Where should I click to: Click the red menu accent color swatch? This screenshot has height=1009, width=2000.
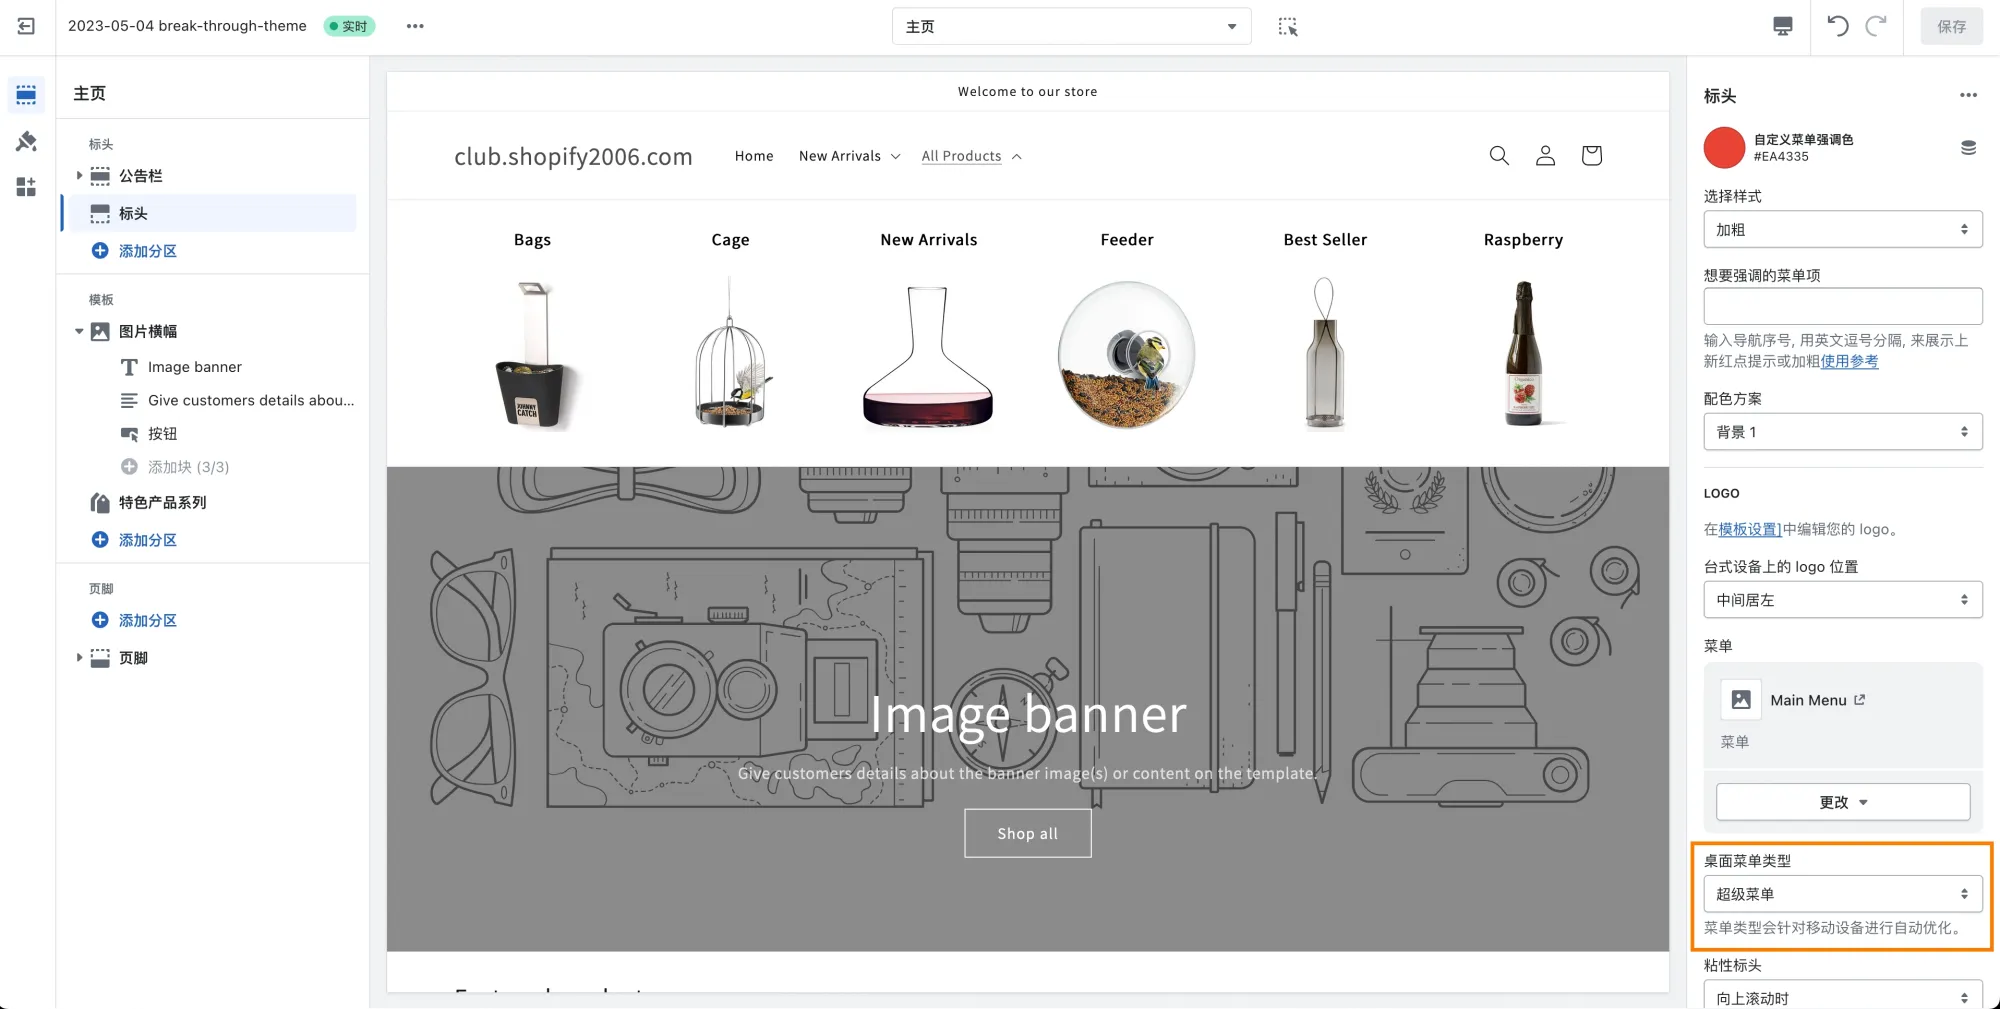[x=1724, y=147]
